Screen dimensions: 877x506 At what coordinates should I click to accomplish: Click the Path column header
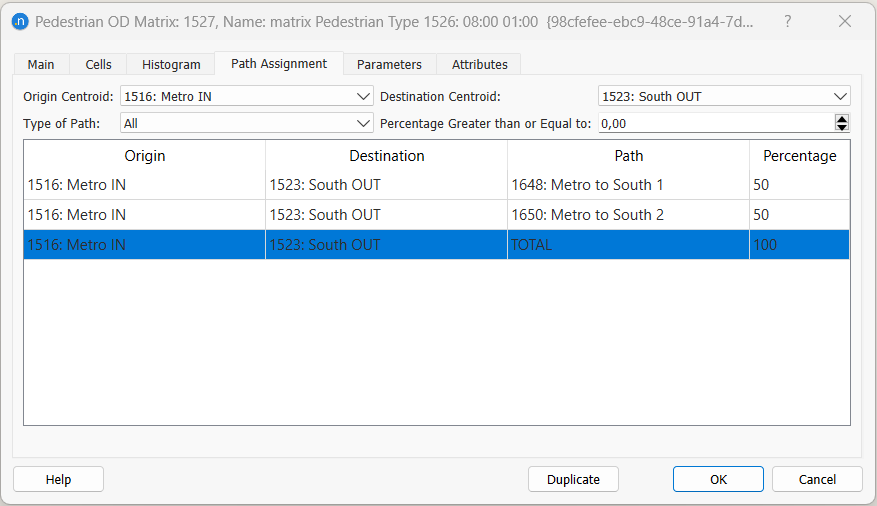click(628, 156)
